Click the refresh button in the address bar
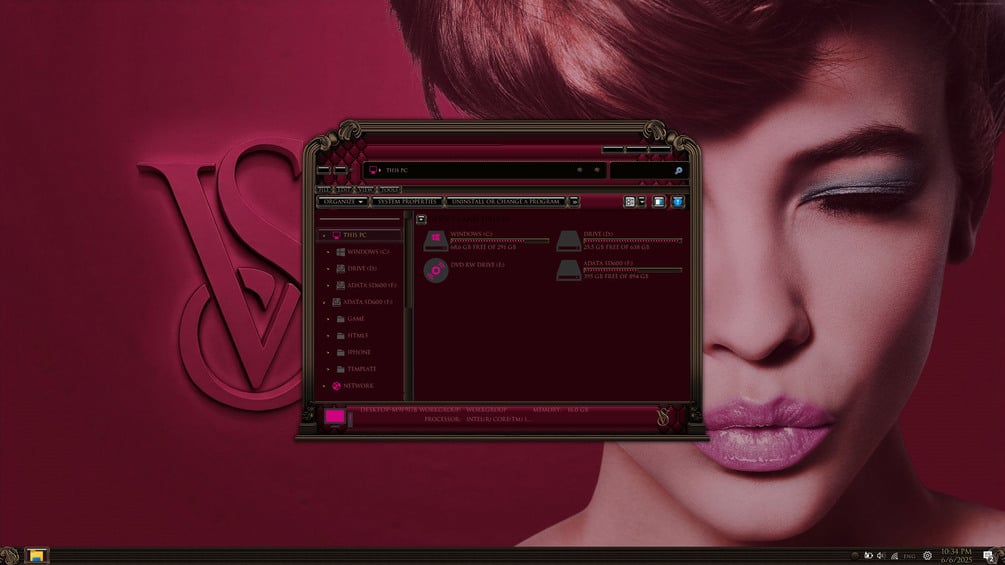 click(597, 170)
